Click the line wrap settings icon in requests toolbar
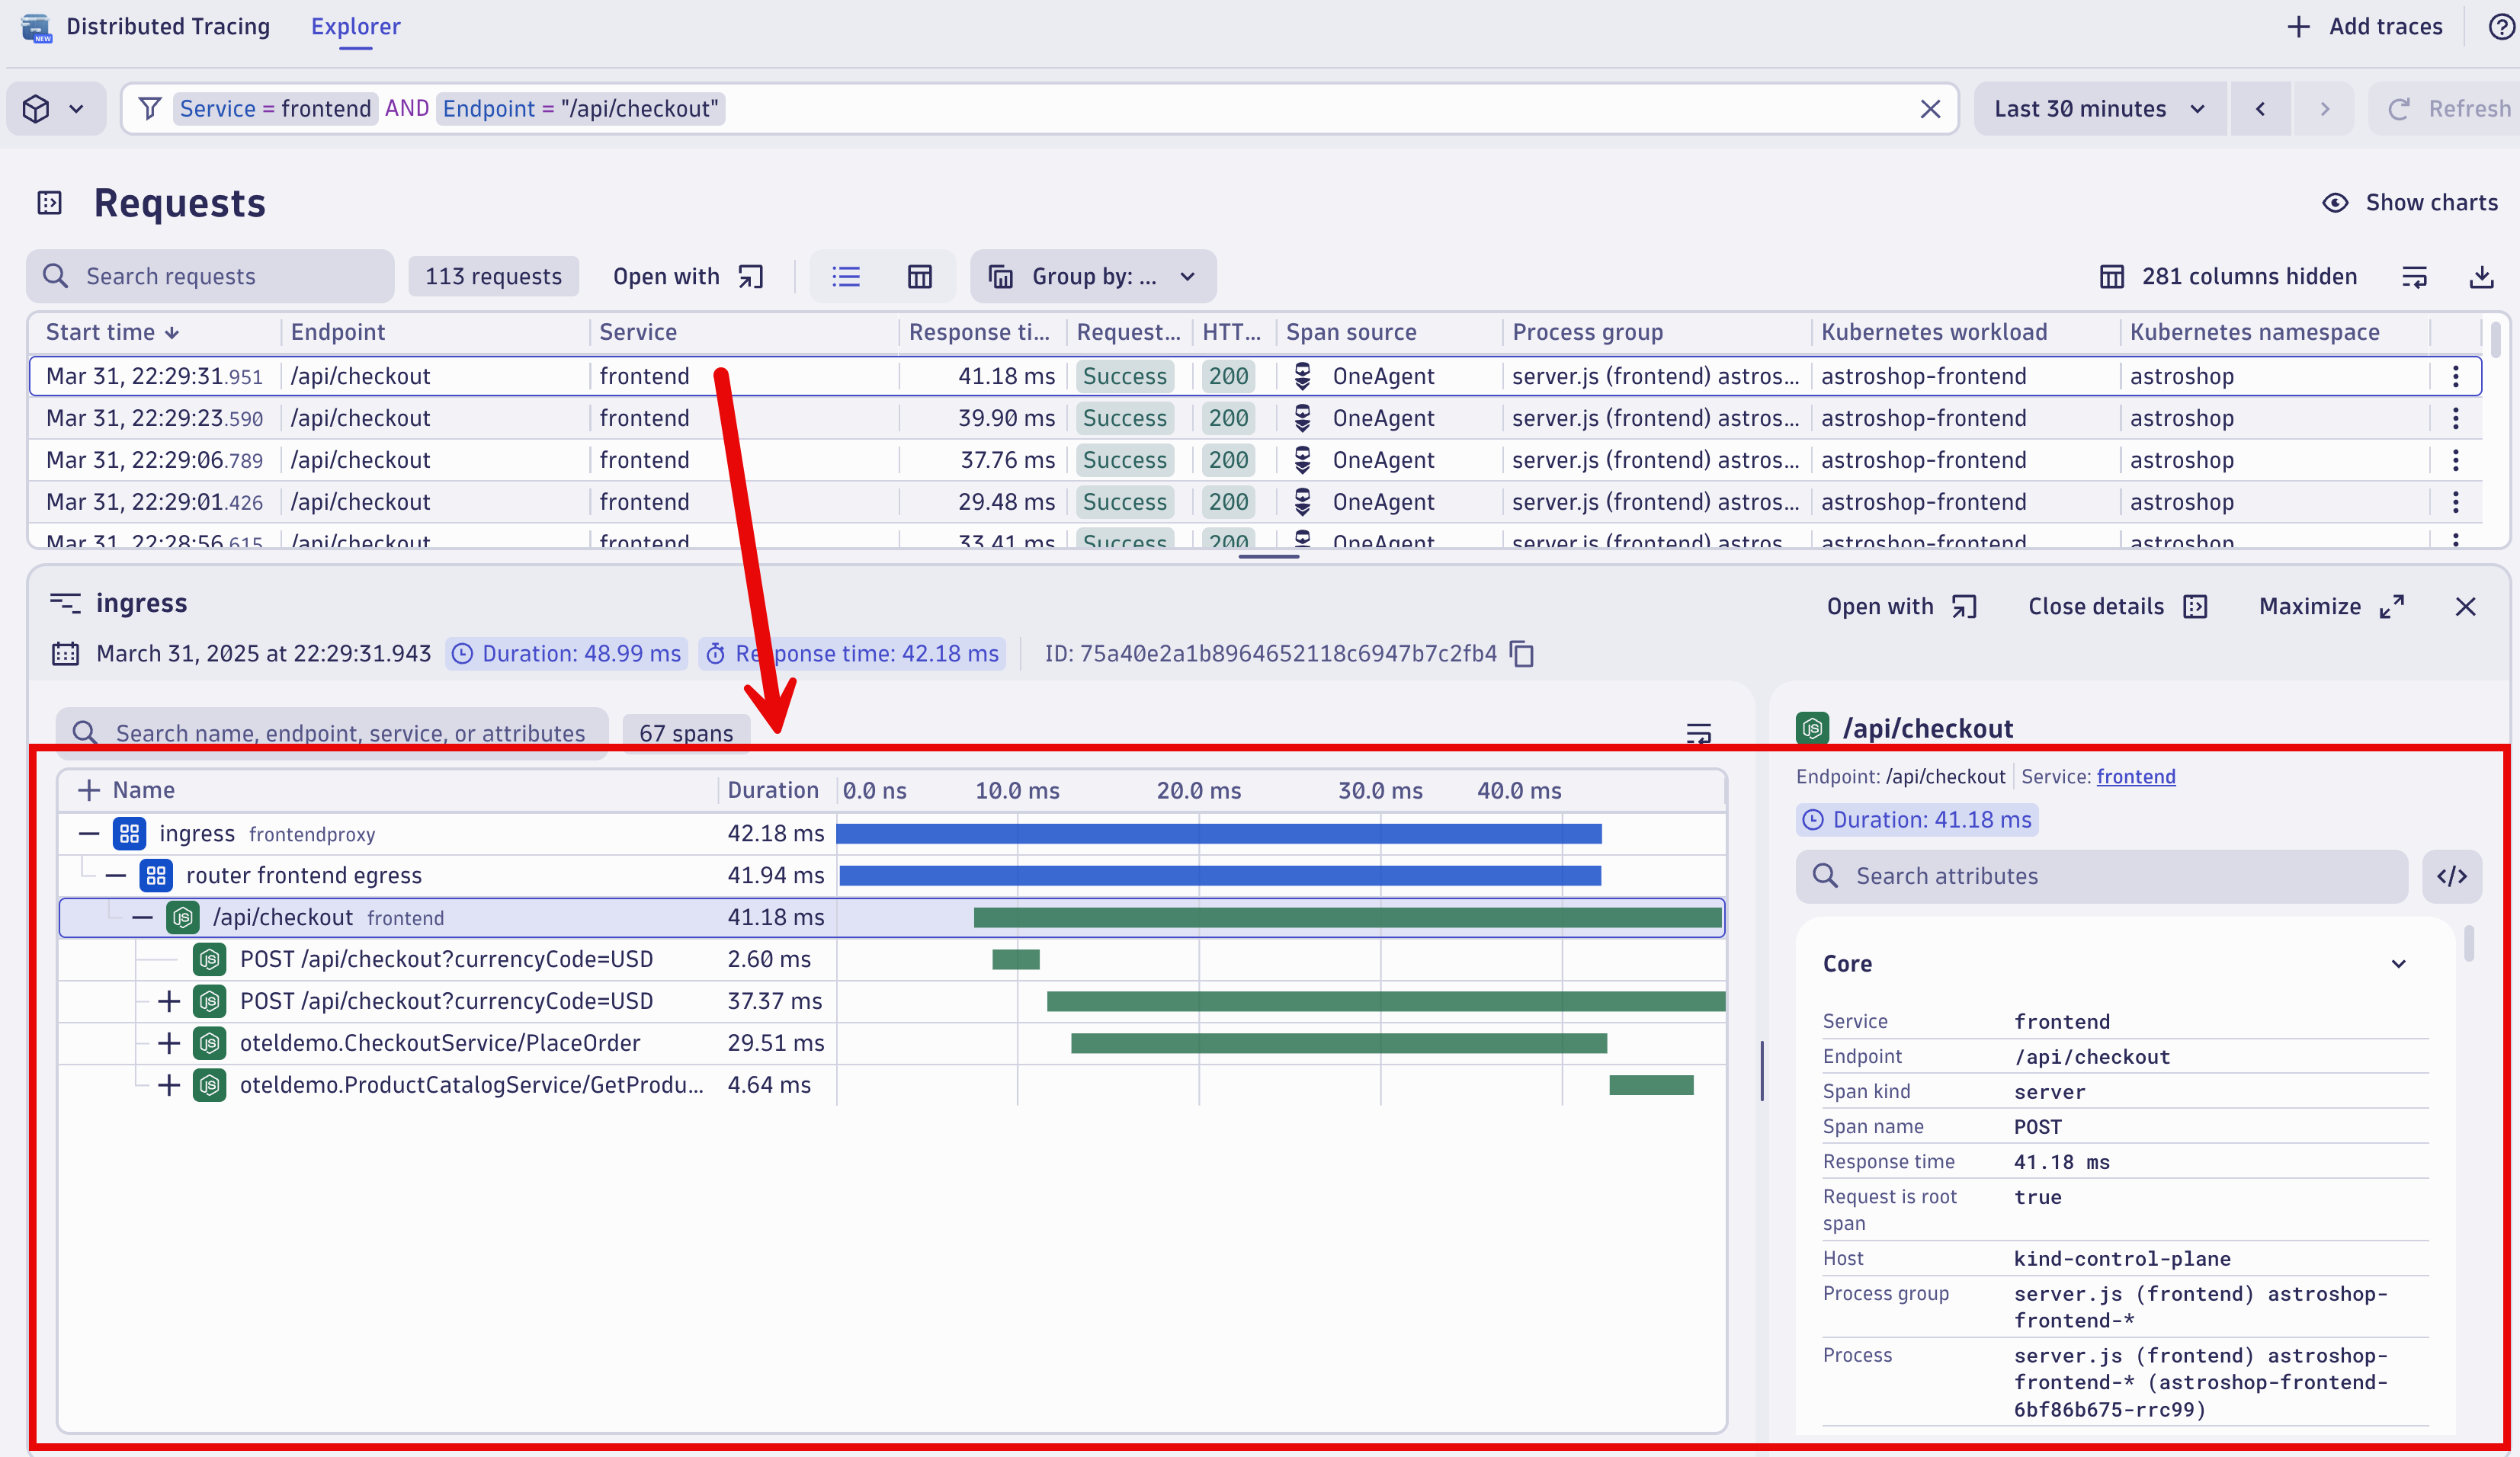The image size is (2520, 1457). 2415,276
